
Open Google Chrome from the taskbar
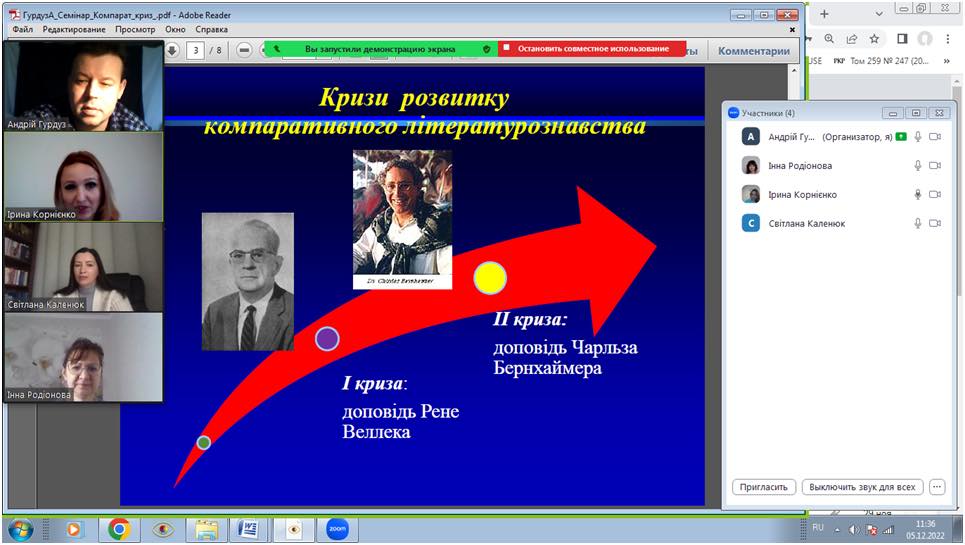pos(118,528)
